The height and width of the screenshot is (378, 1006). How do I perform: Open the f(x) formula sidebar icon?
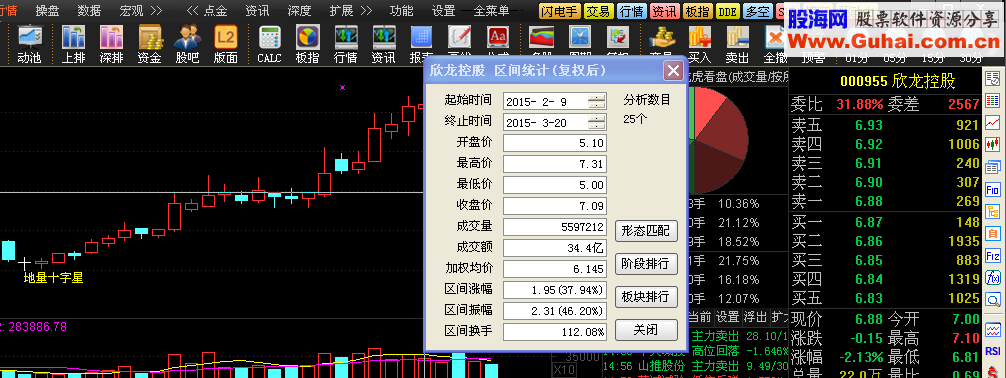click(x=993, y=278)
